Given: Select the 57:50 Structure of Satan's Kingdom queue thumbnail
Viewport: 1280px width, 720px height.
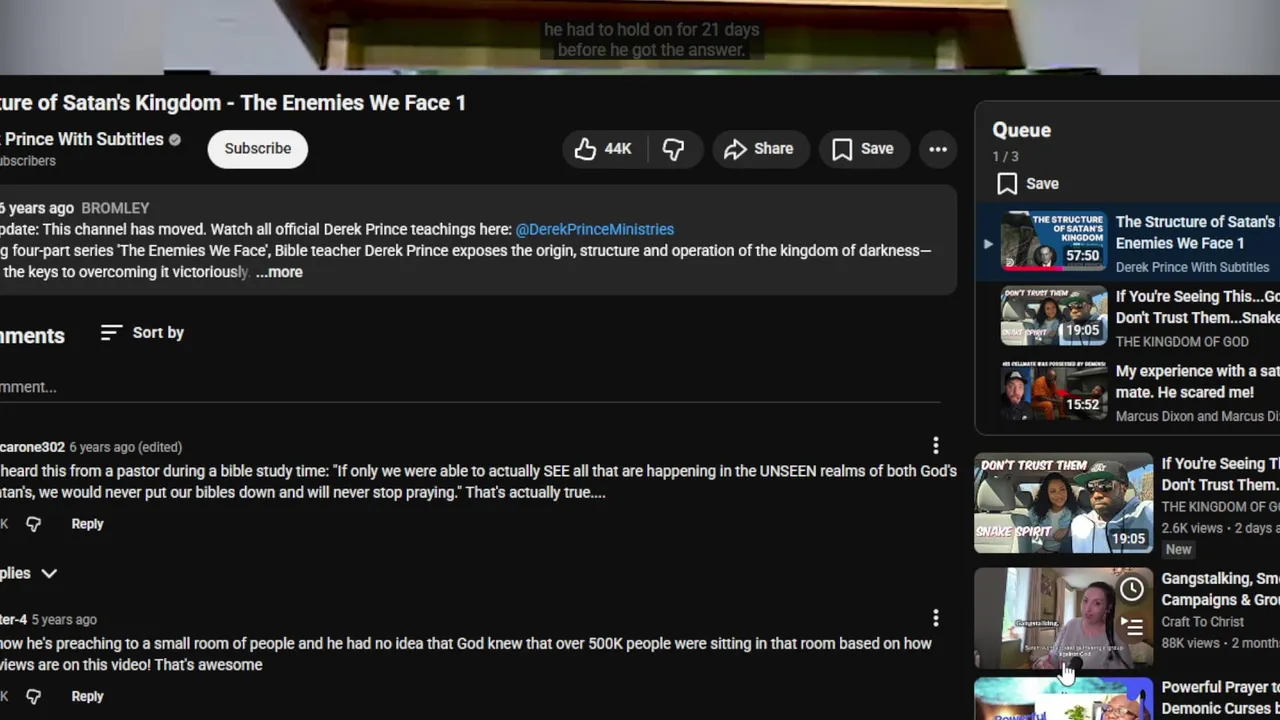Looking at the screenshot, I should click(1054, 241).
